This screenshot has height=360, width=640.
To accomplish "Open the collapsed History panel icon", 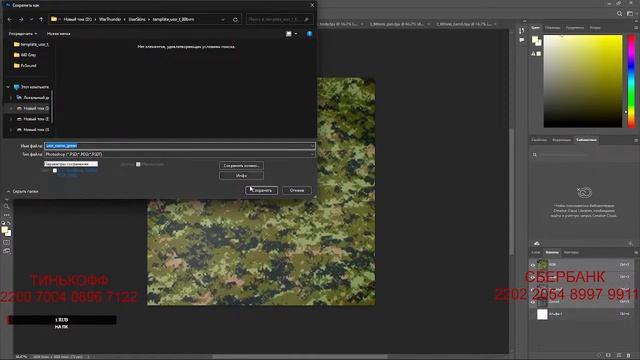I will 522,31.
